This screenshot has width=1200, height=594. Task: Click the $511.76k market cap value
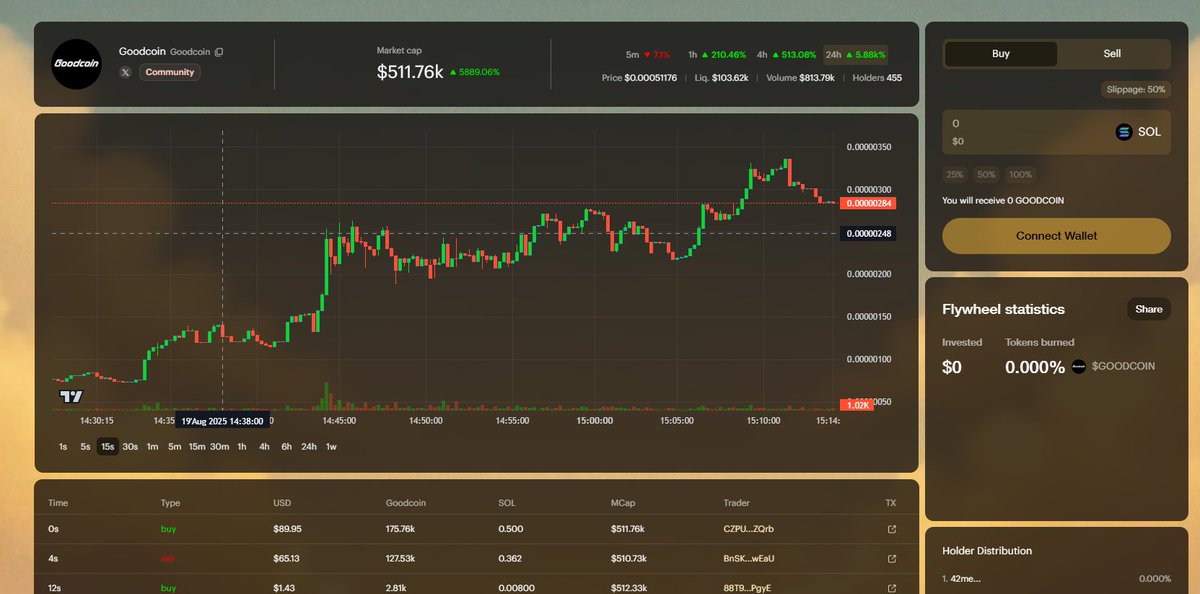[410, 72]
